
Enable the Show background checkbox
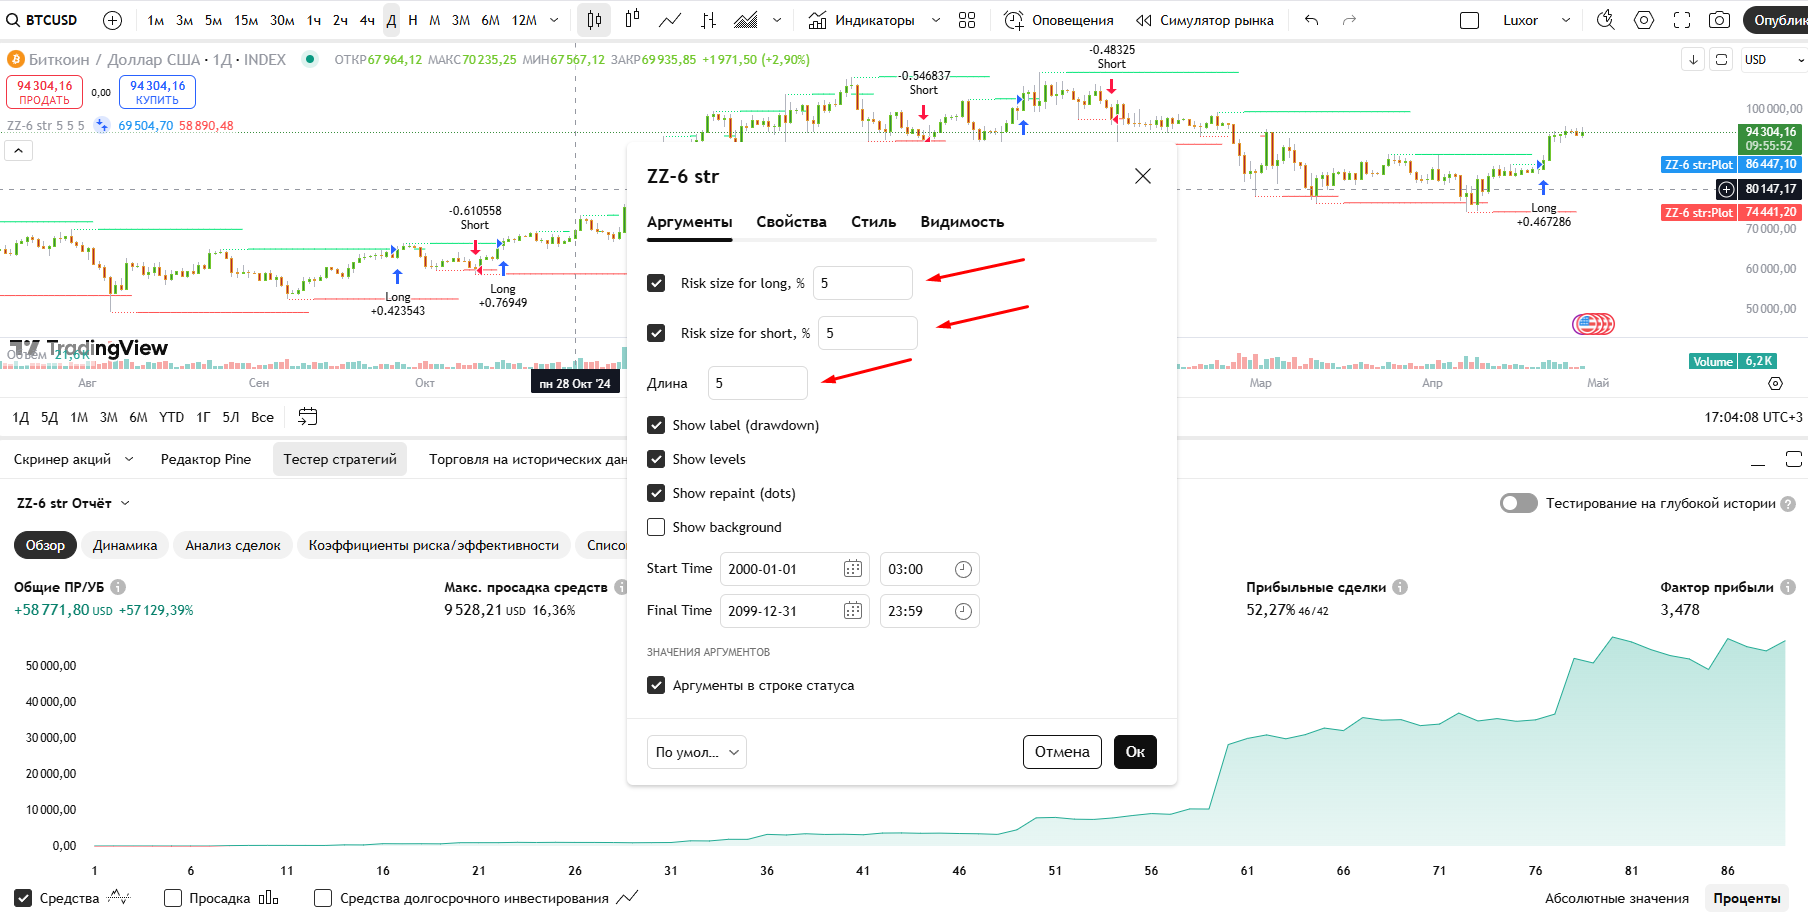[656, 527]
